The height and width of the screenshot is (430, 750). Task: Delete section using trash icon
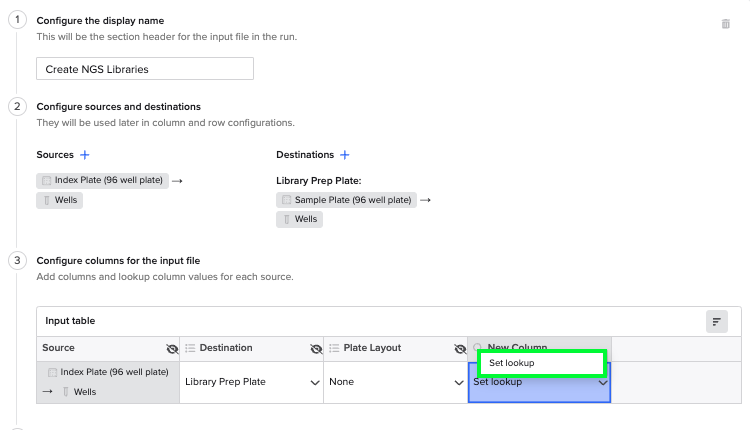coord(726,24)
